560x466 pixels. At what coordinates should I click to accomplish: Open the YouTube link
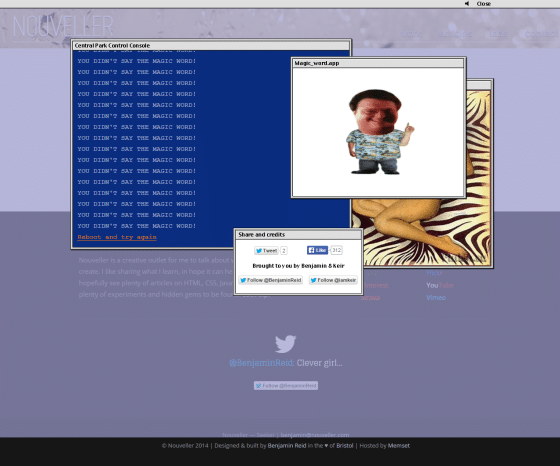click(440, 285)
